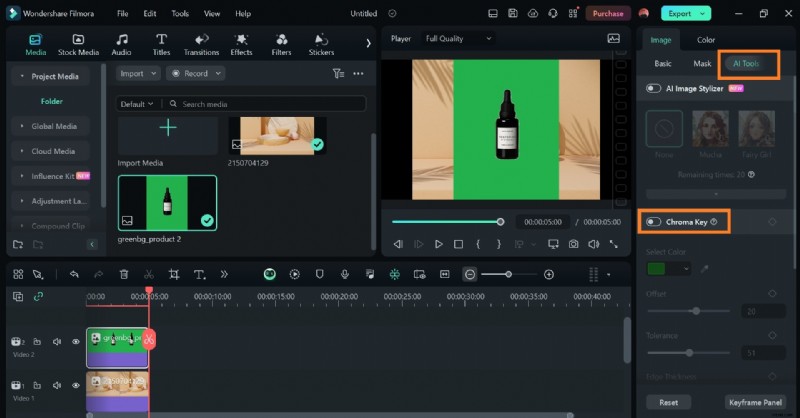Open the Keyframe Panel button
This screenshot has width=800, height=418.
point(755,402)
